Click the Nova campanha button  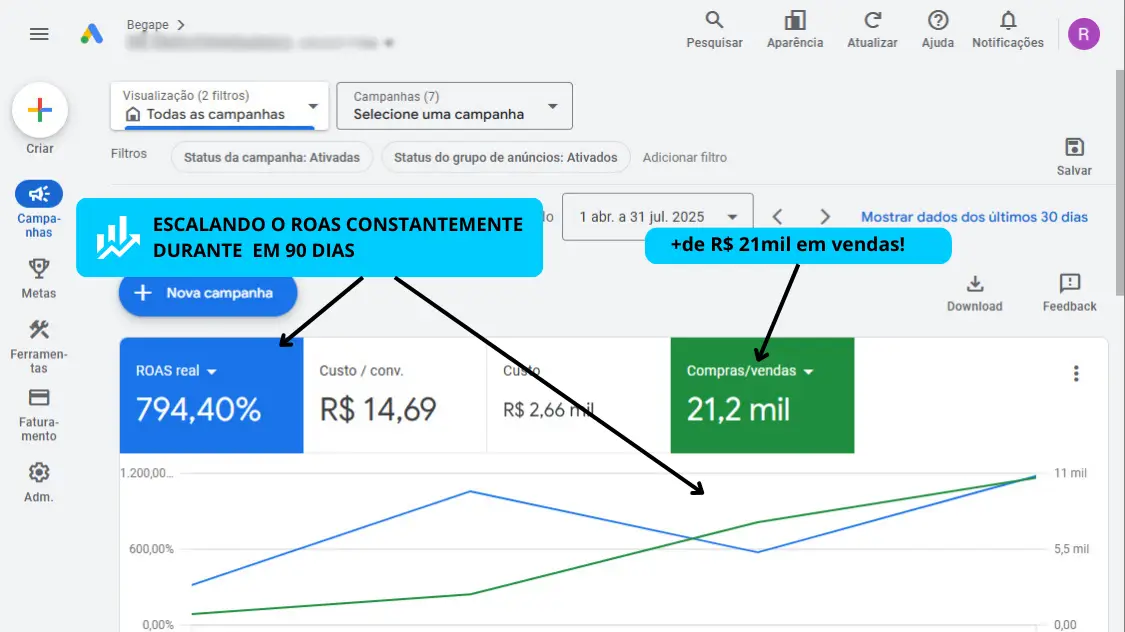click(208, 293)
